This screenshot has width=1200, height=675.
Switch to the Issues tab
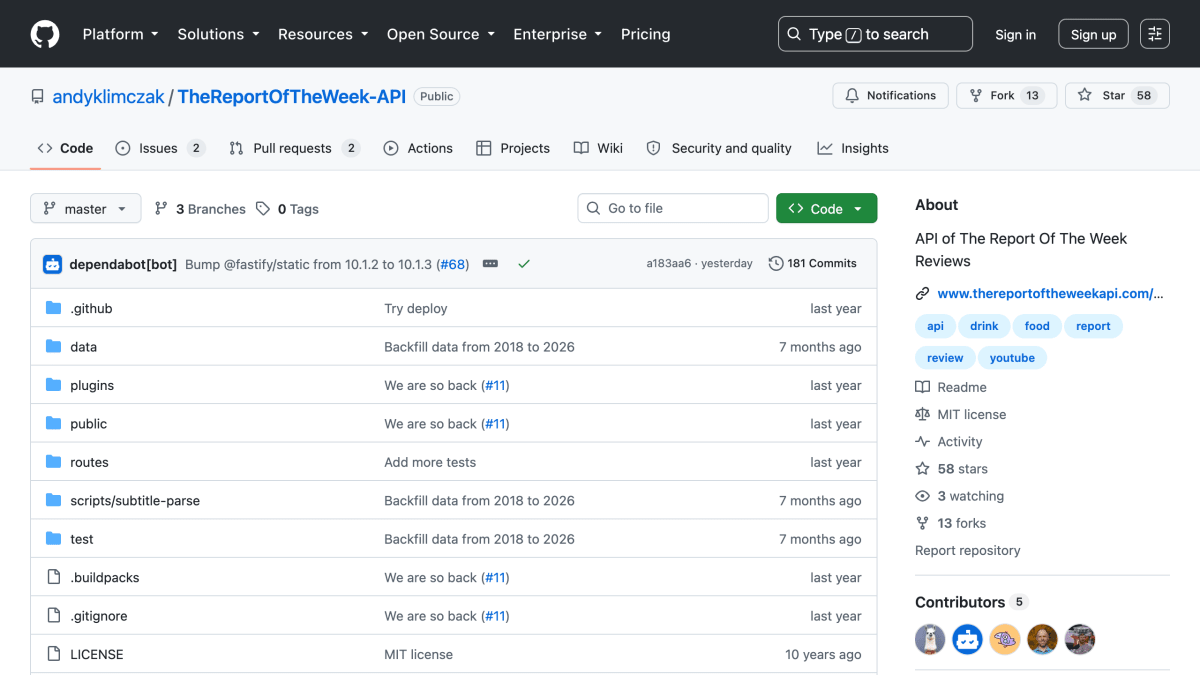point(160,148)
